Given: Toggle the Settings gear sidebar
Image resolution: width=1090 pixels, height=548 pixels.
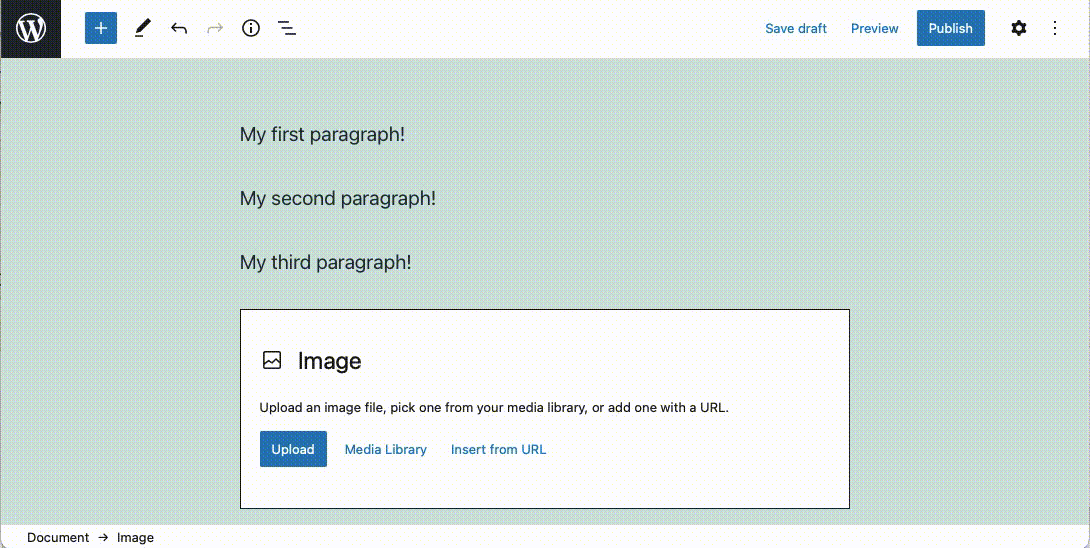Looking at the screenshot, I should coord(1018,28).
